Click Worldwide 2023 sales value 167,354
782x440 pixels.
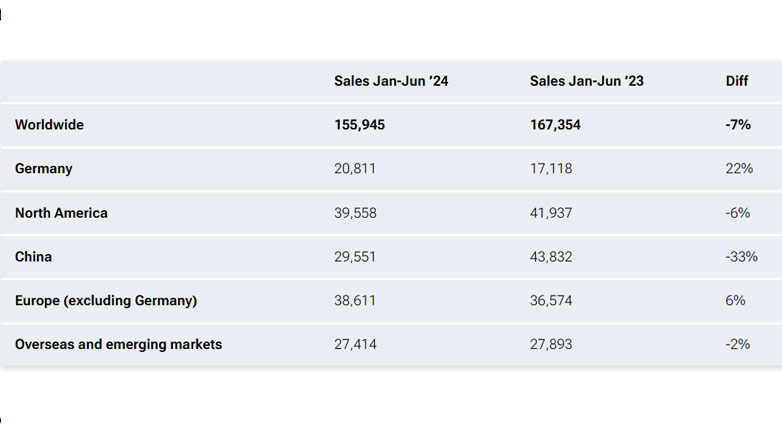pyautogui.click(x=555, y=125)
